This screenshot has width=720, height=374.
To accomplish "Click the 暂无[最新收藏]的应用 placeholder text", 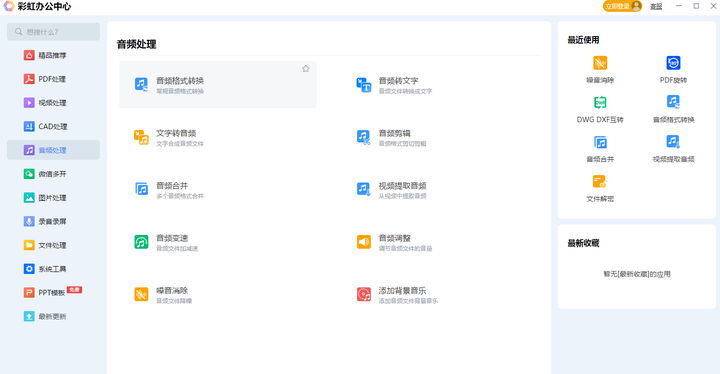I will [x=637, y=274].
